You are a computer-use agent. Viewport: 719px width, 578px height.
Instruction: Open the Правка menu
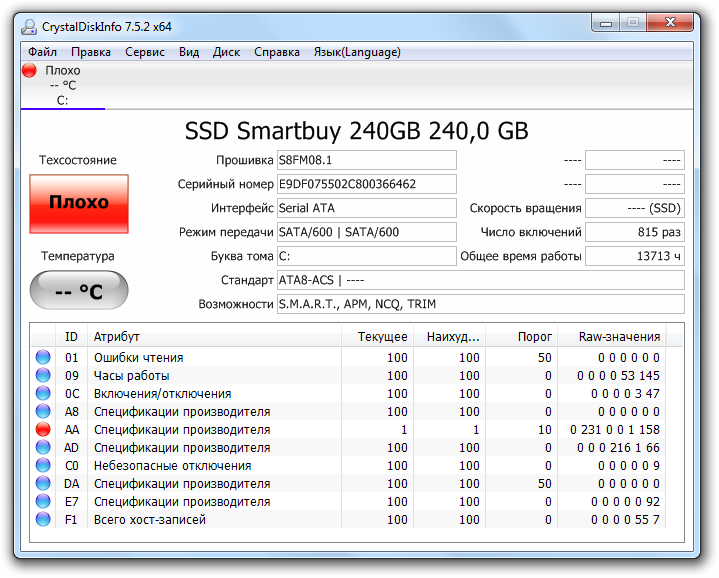pos(91,52)
